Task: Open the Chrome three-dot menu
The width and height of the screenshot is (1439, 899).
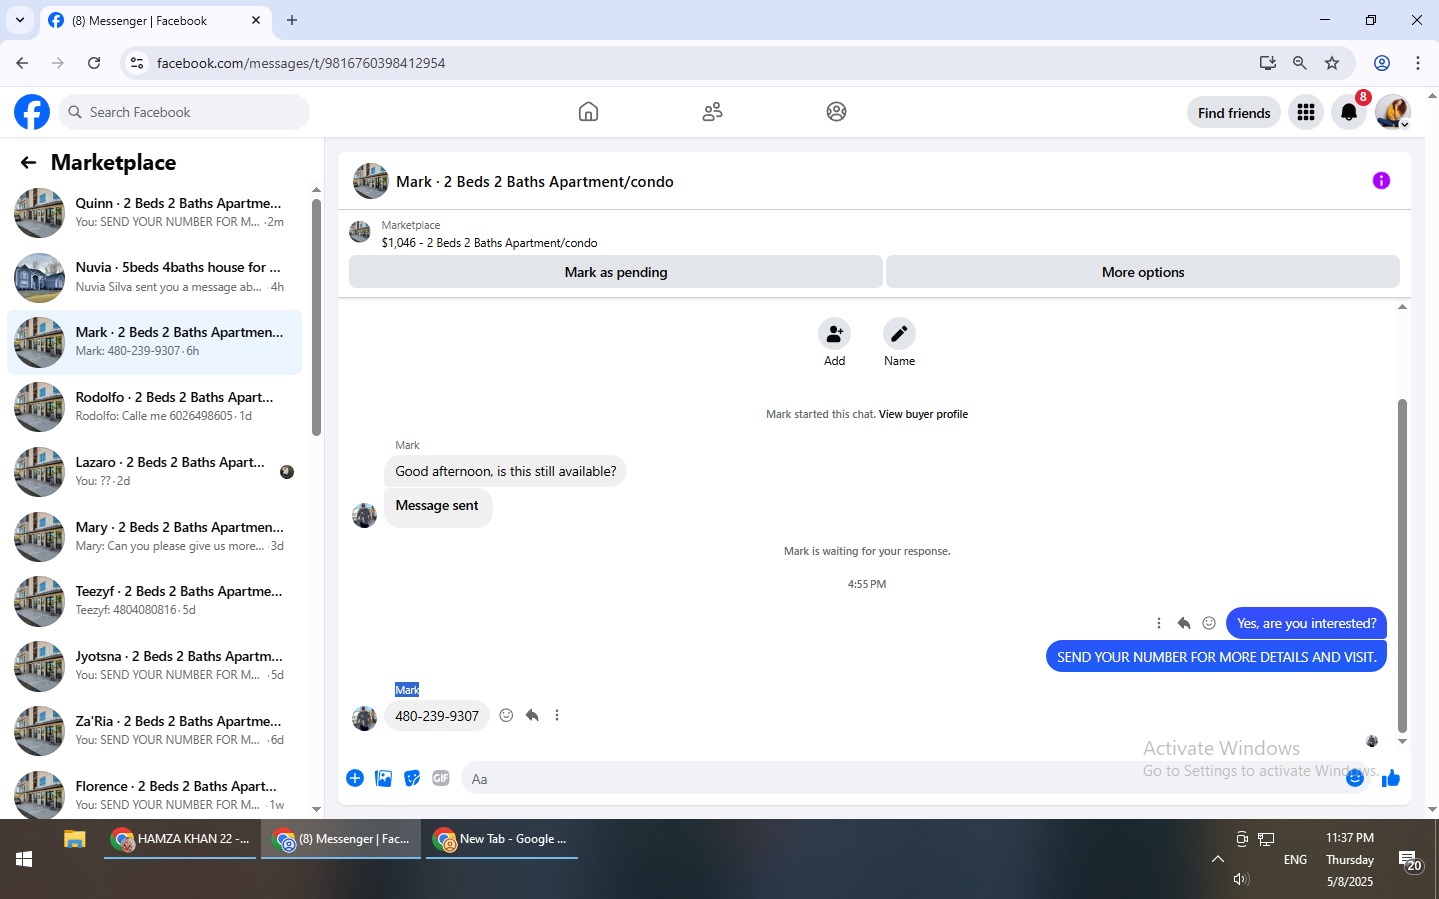Action: (x=1418, y=63)
